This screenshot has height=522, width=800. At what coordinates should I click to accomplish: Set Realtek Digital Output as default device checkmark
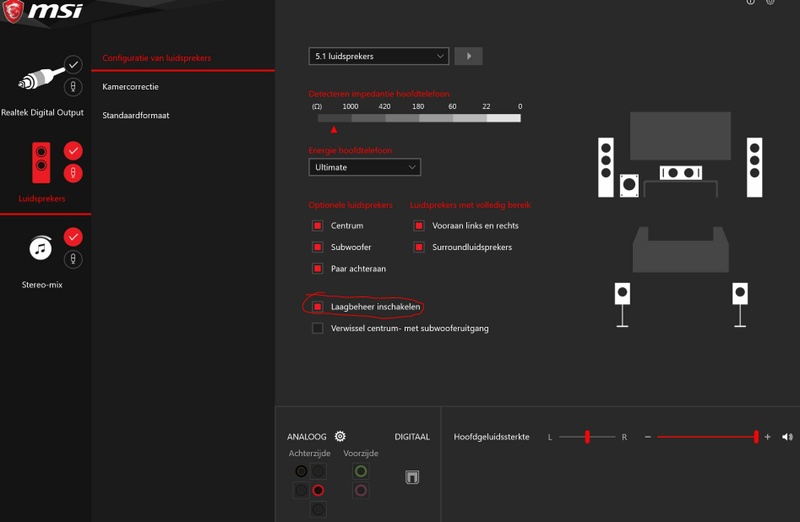(73, 65)
